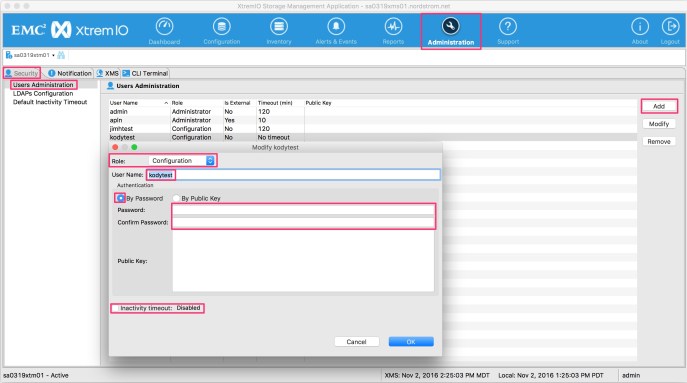This screenshot has width=687, height=383.
Task: Click the Confirm Password input field
Action: coord(303,223)
